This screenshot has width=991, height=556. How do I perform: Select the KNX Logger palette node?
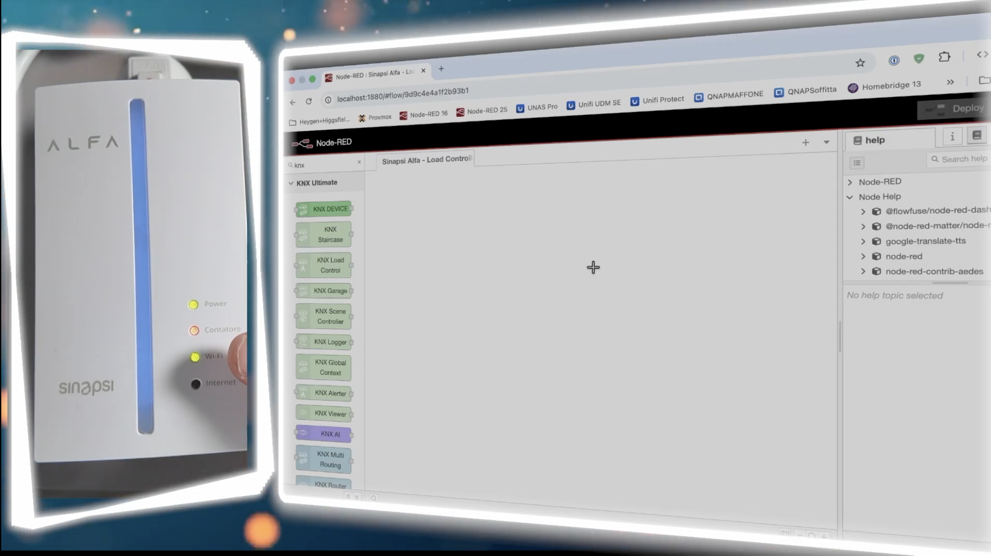click(324, 342)
